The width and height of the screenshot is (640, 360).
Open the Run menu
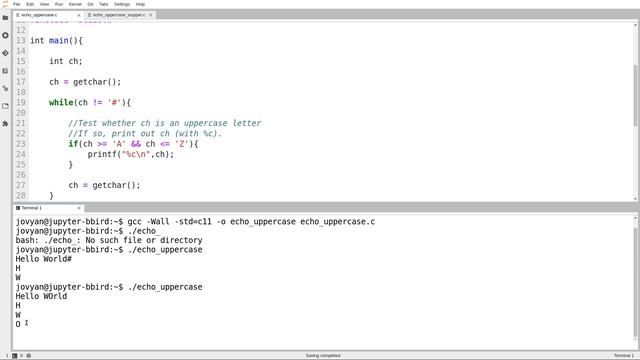59,4
